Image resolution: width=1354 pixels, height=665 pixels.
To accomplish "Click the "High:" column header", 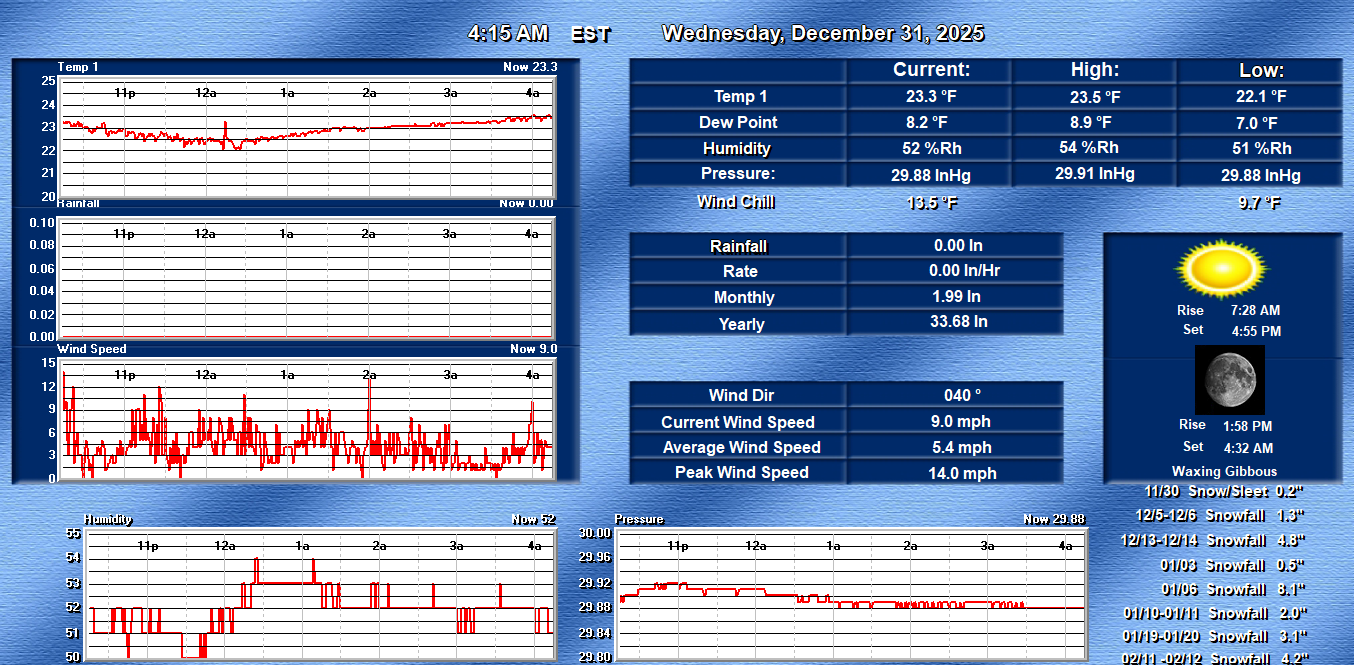I will click(1095, 70).
